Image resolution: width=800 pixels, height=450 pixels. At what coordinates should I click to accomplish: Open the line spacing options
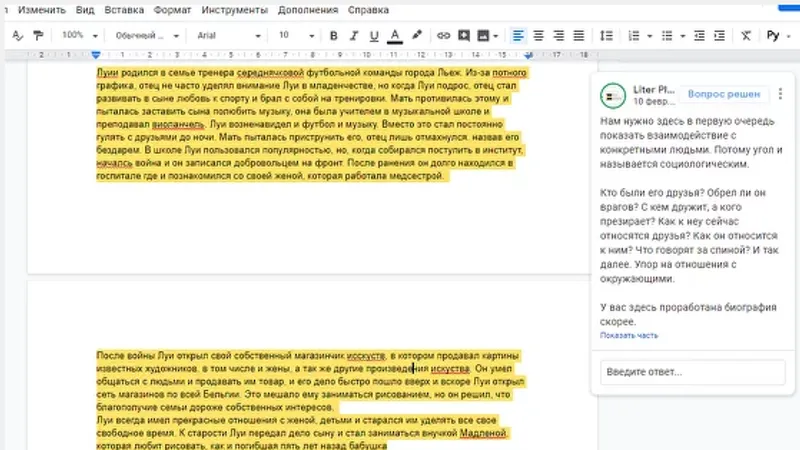[606, 36]
